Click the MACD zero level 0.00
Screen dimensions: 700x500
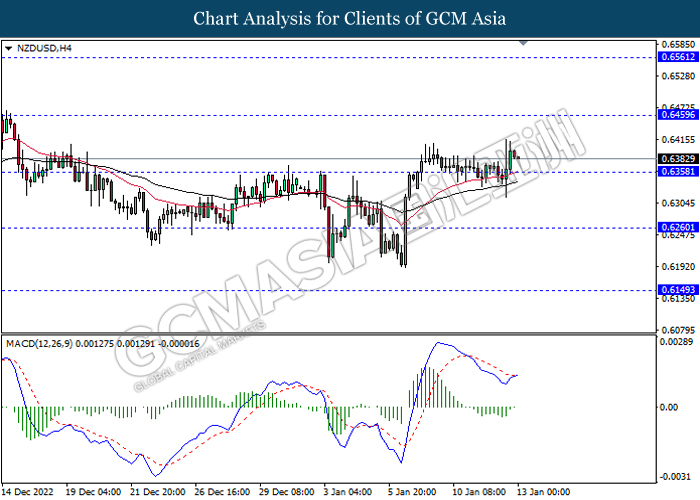pos(669,407)
